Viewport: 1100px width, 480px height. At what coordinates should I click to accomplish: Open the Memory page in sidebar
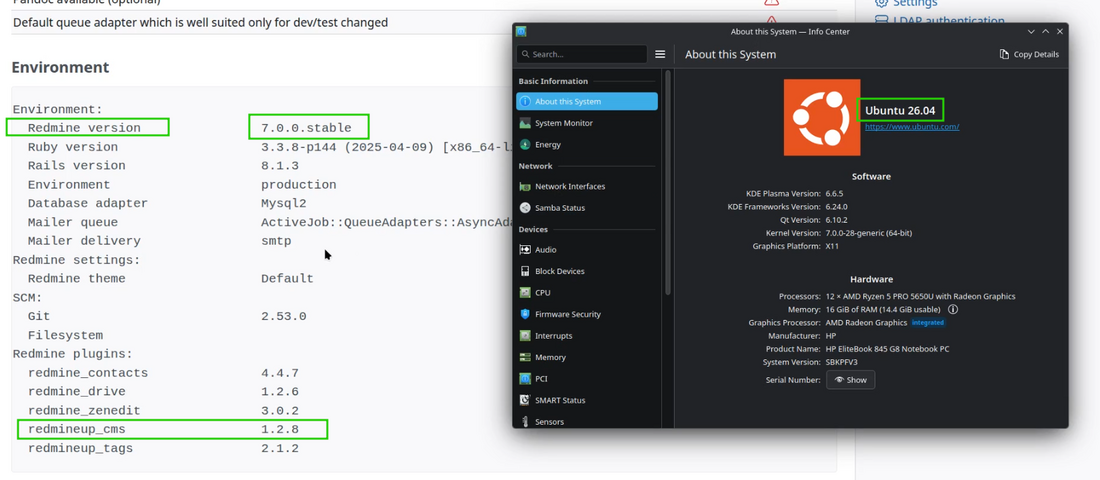pos(587,357)
